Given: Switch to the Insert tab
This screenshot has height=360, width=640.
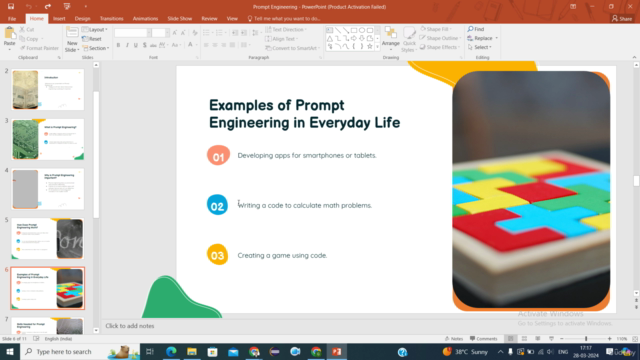Looking at the screenshot, I should tap(59, 18).
